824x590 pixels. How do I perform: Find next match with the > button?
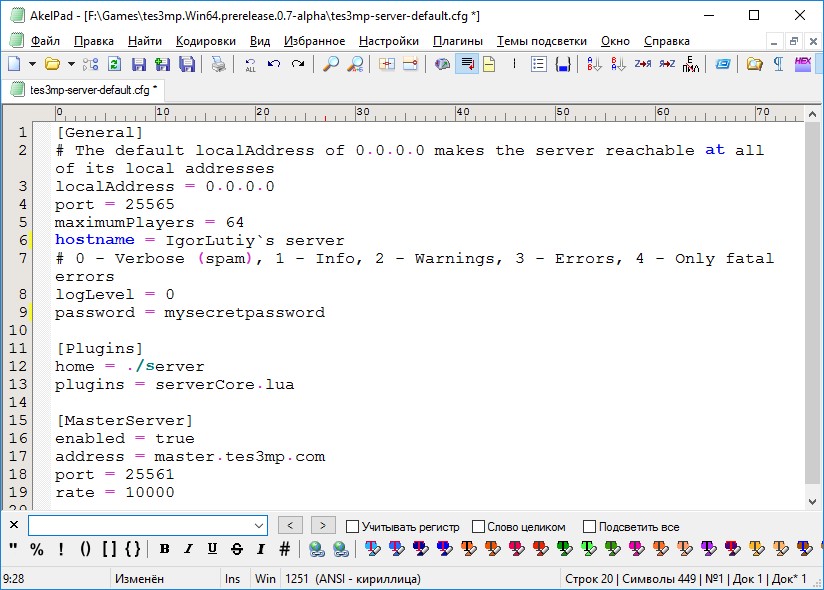(323, 525)
